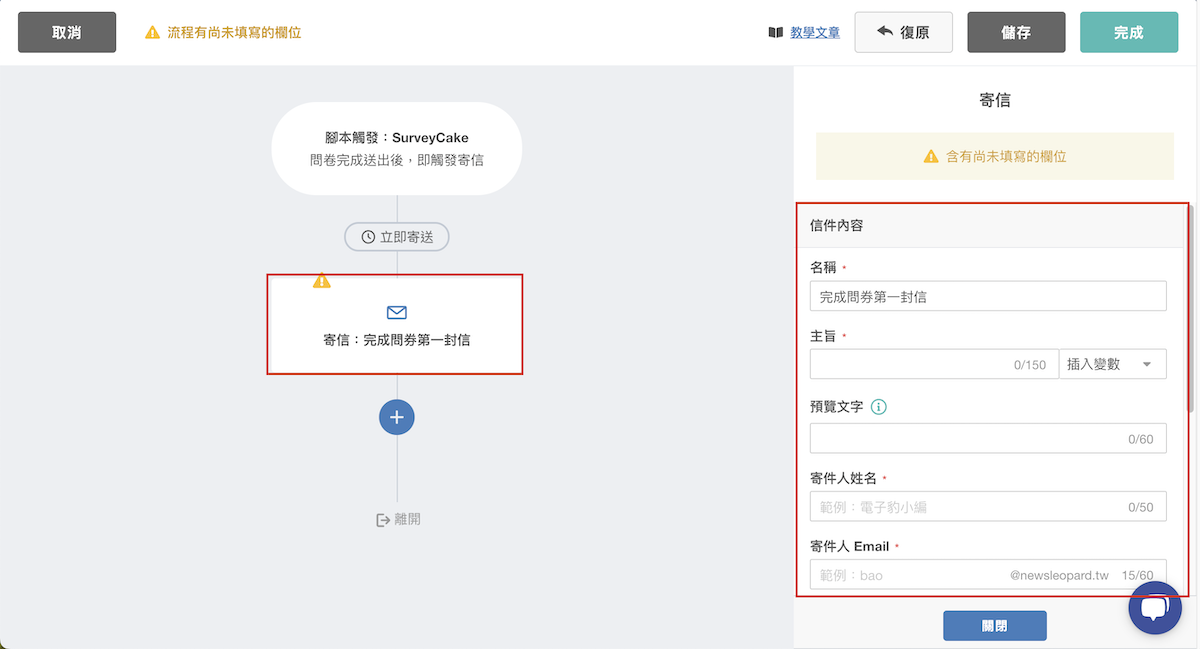Click the warning icon beside 流程有尚未填寫的欄位
1200x649 pixels.
coord(152,33)
